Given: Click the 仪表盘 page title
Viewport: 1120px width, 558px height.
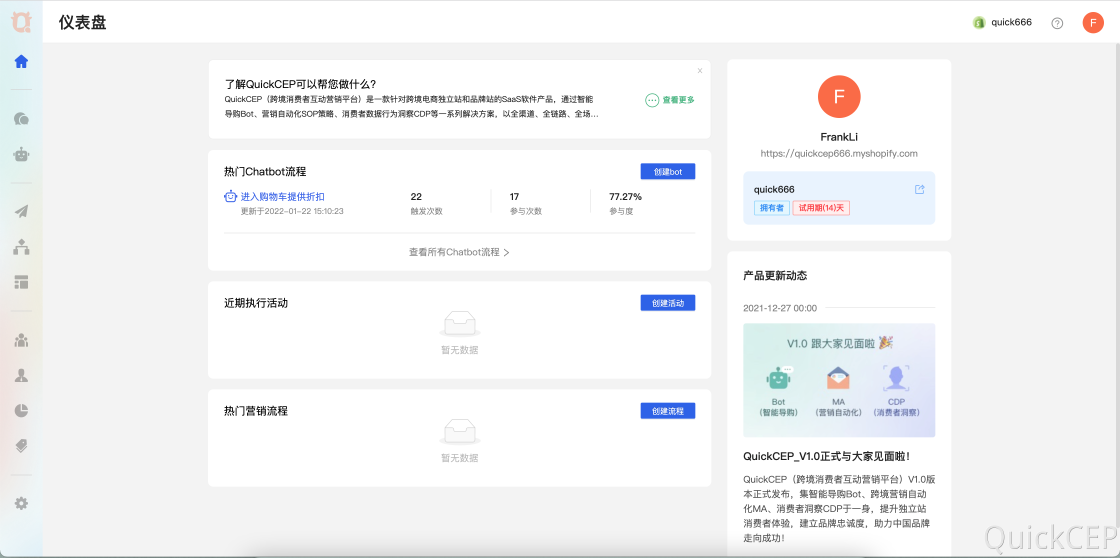Looking at the screenshot, I should [83, 23].
